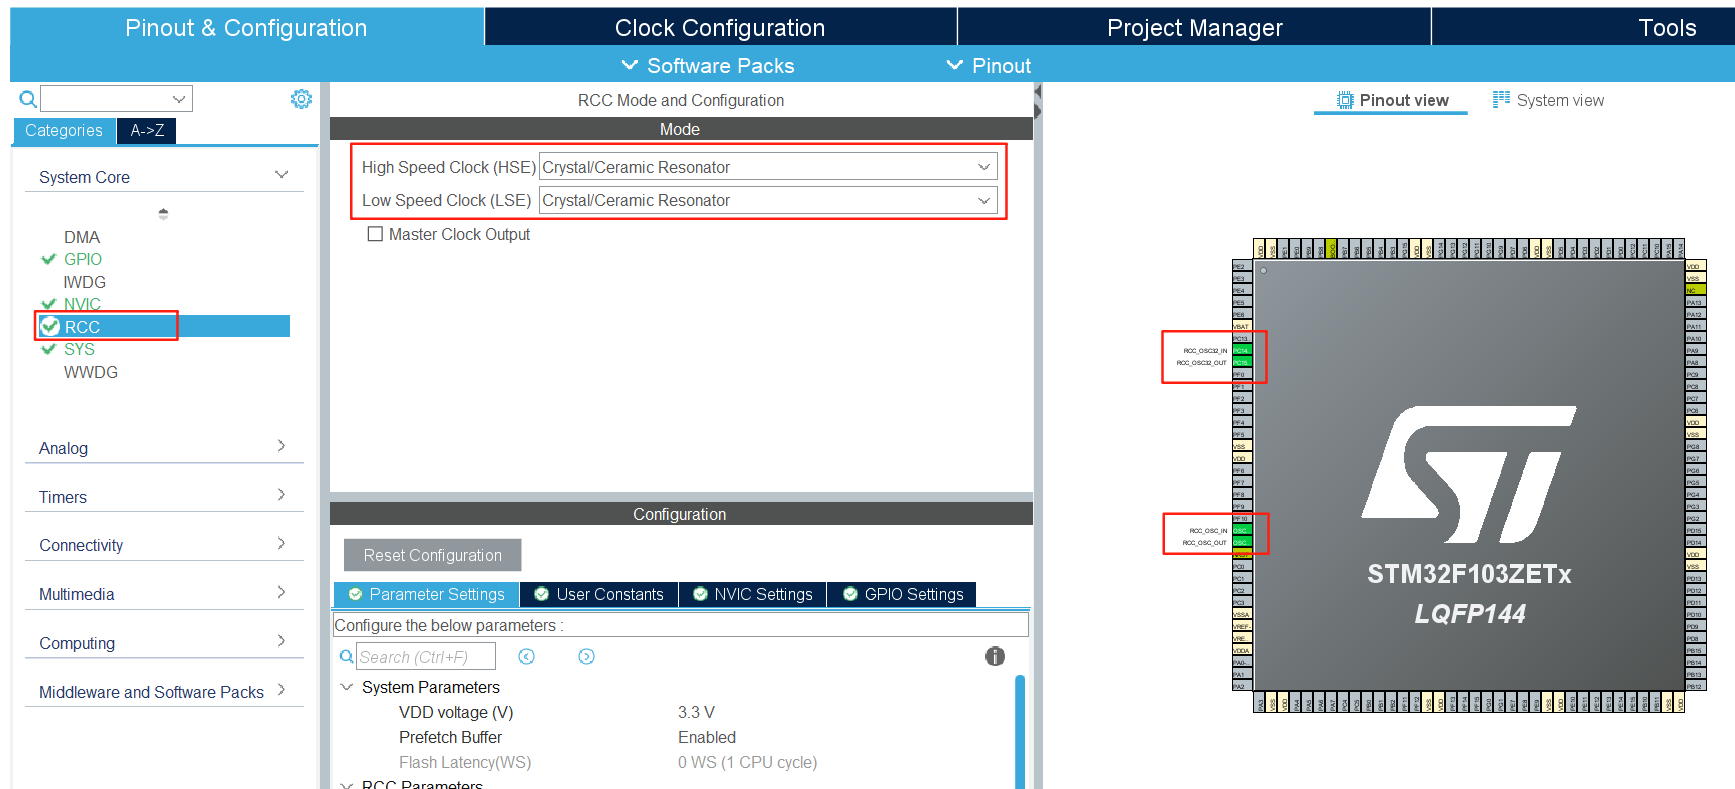Viewport: 1735px width, 789px height.
Task: Click the Search (Ctrl+F) parameter field
Action: 426,657
